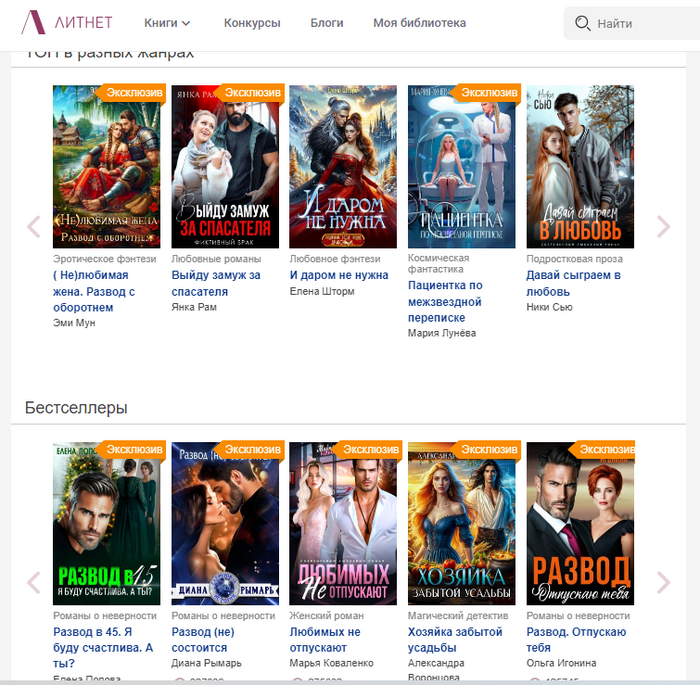Open title link Давай сыграем в любовь
Image resolution: width=700 pixels, height=685 pixels.
click(573, 283)
